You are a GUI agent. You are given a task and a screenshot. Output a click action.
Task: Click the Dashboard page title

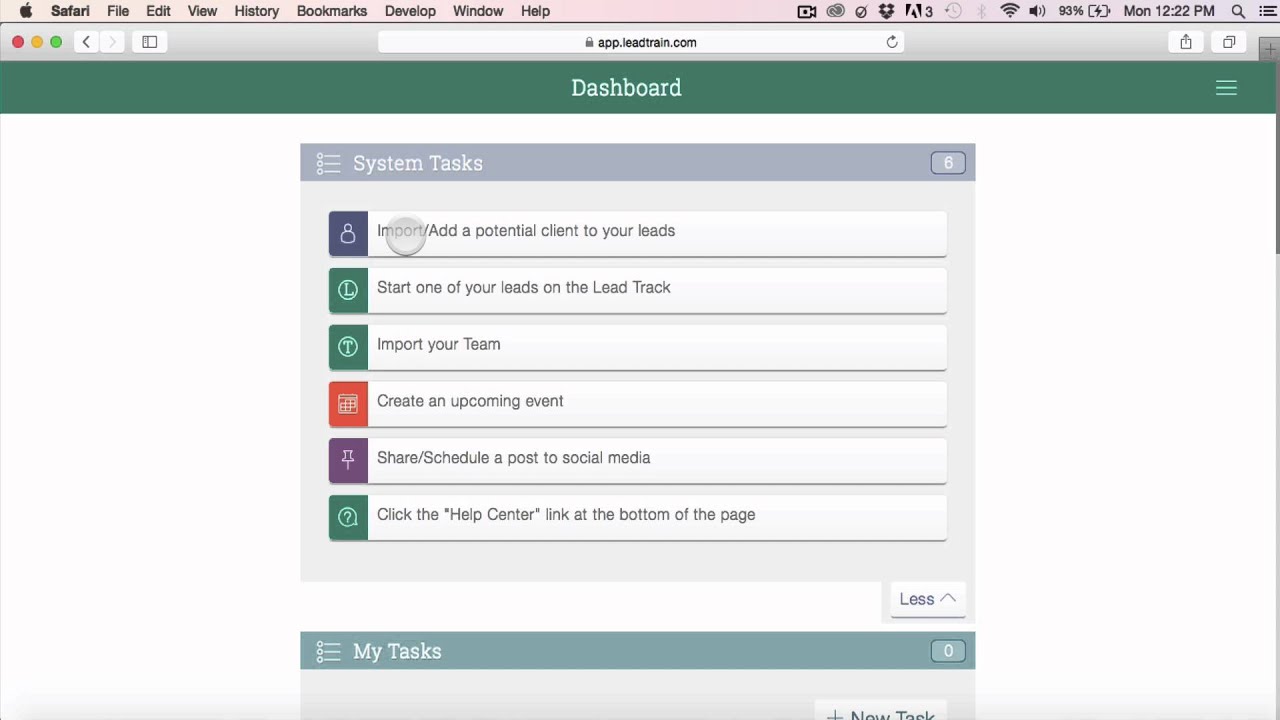[x=626, y=88]
